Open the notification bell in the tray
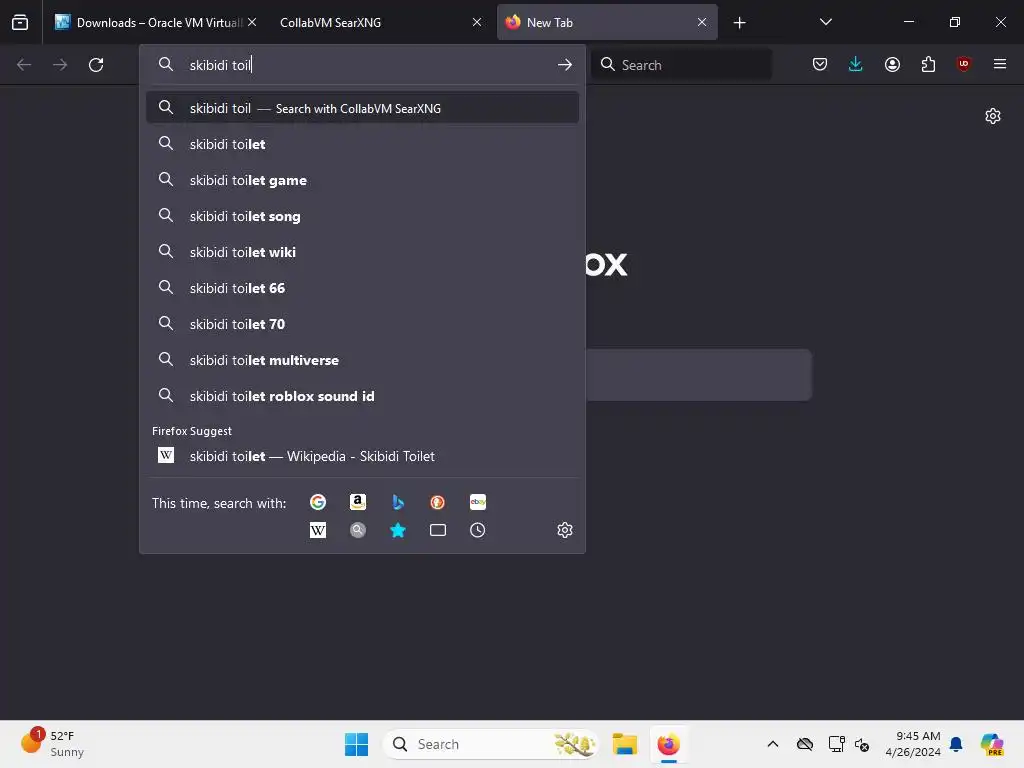This screenshot has width=1024, height=768. click(x=956, y=744)
